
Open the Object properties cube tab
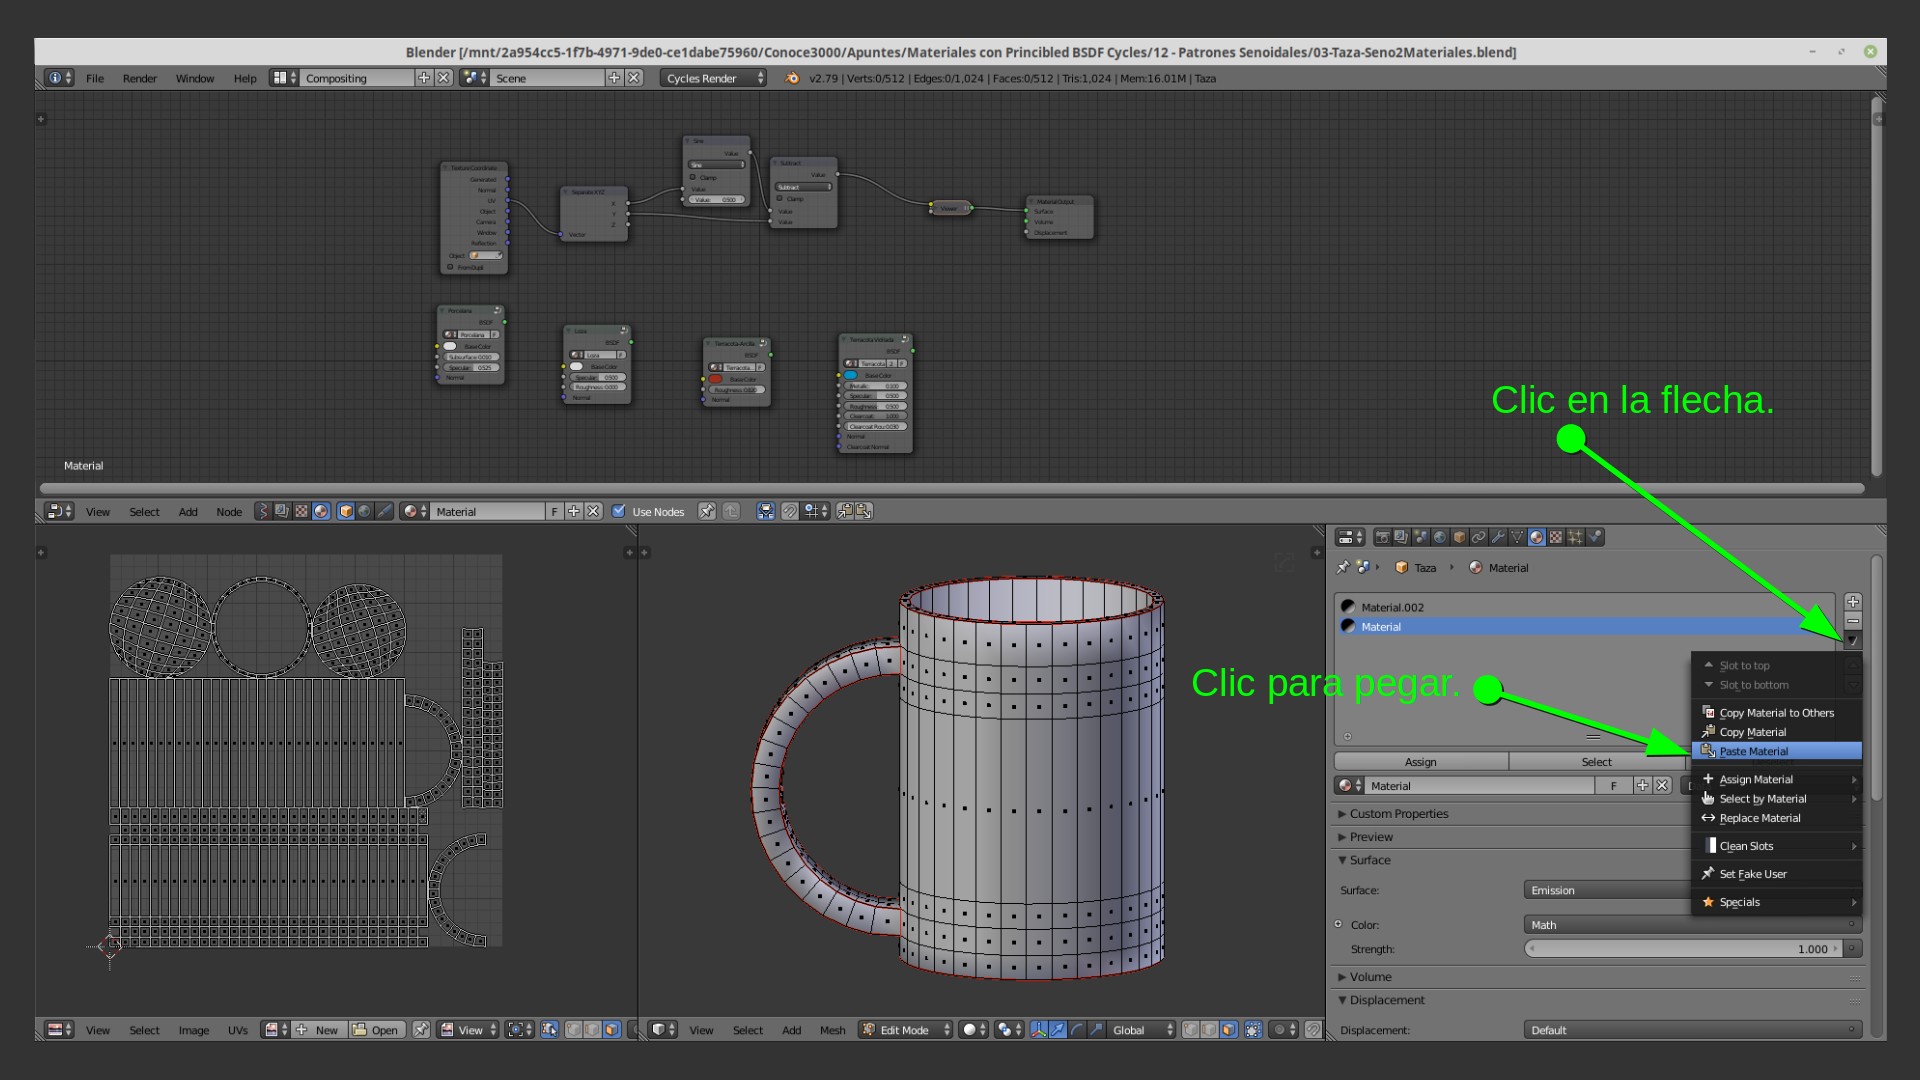pos(1459,537)
